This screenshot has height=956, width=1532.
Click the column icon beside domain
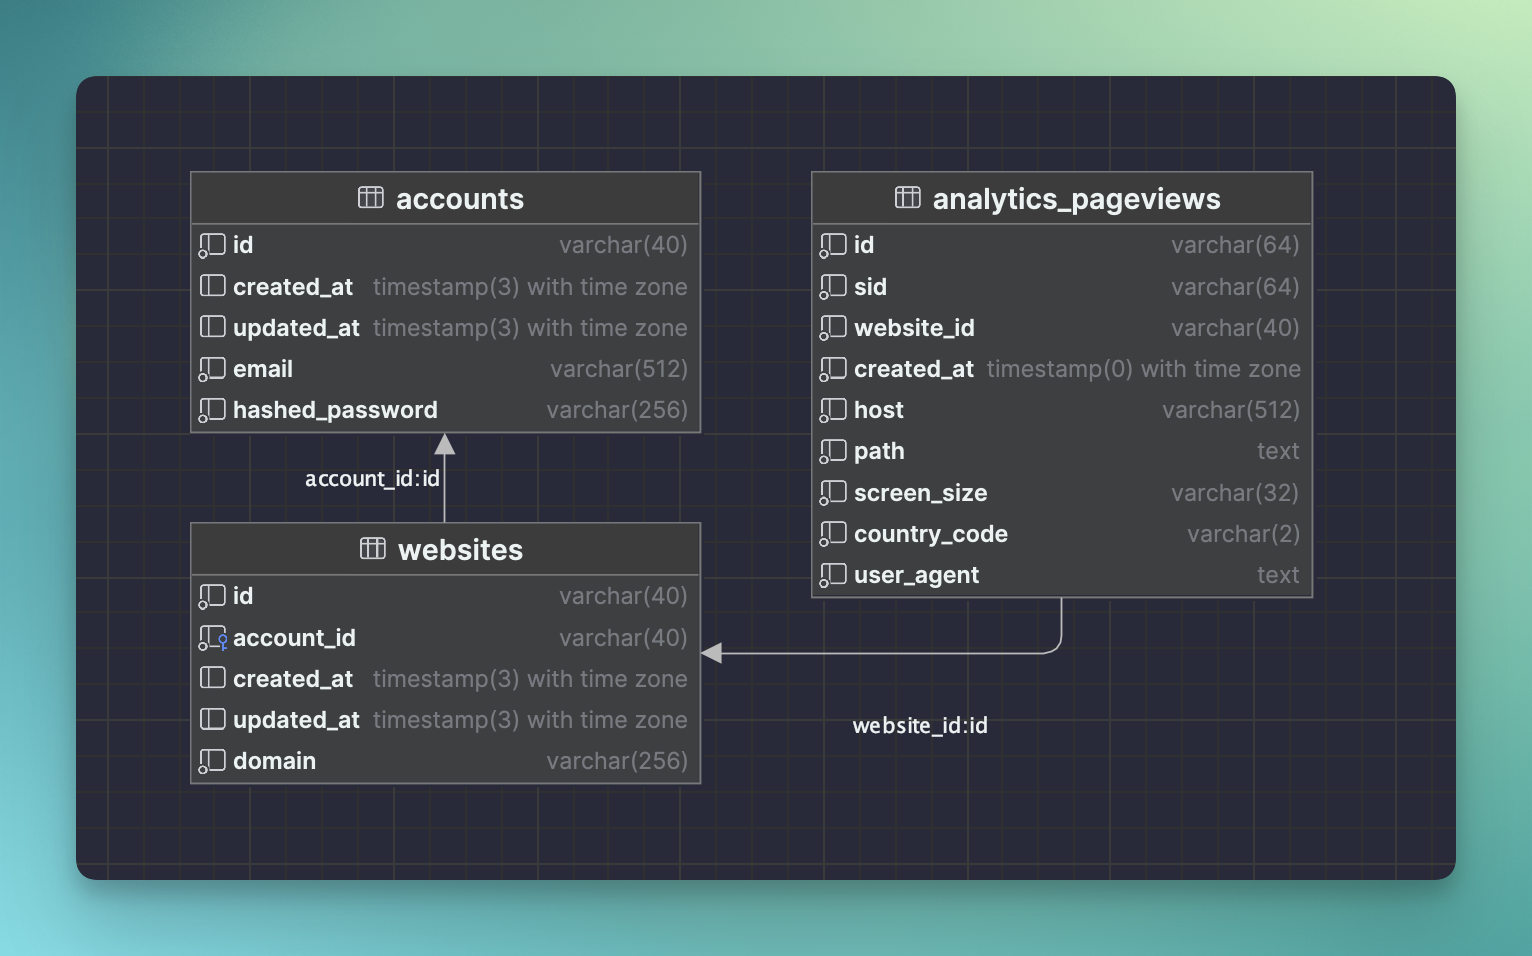point(212,762)
